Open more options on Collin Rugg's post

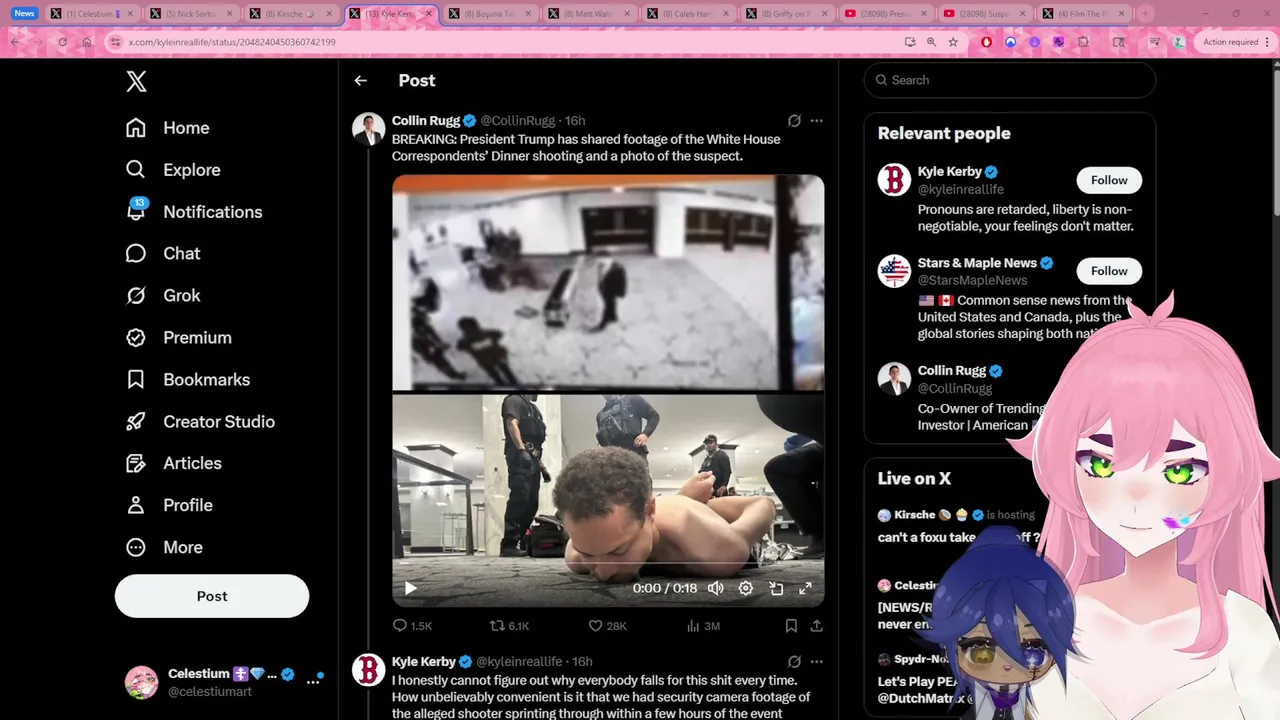tap(817, 121)
